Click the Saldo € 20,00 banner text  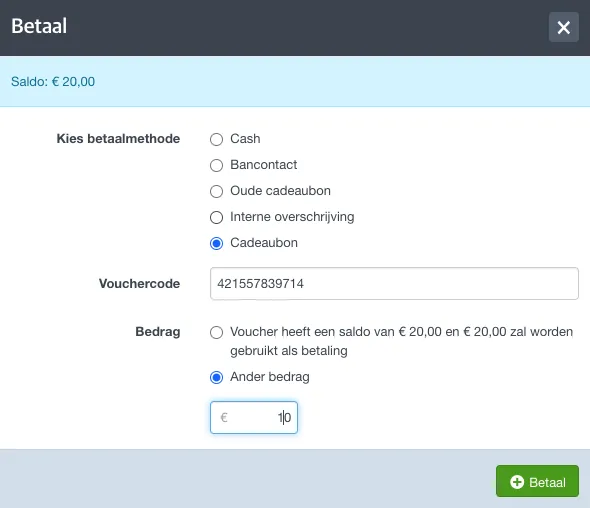coord(53,81)
